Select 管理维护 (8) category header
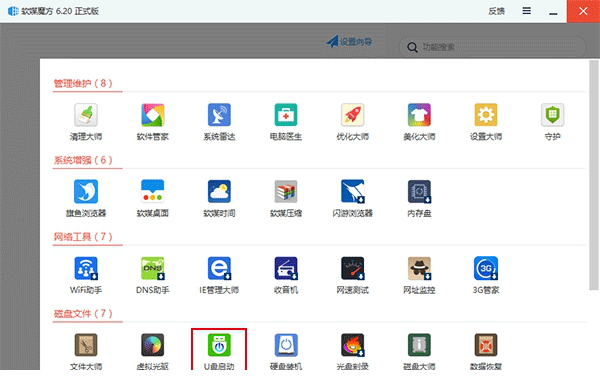 (83, 83)
